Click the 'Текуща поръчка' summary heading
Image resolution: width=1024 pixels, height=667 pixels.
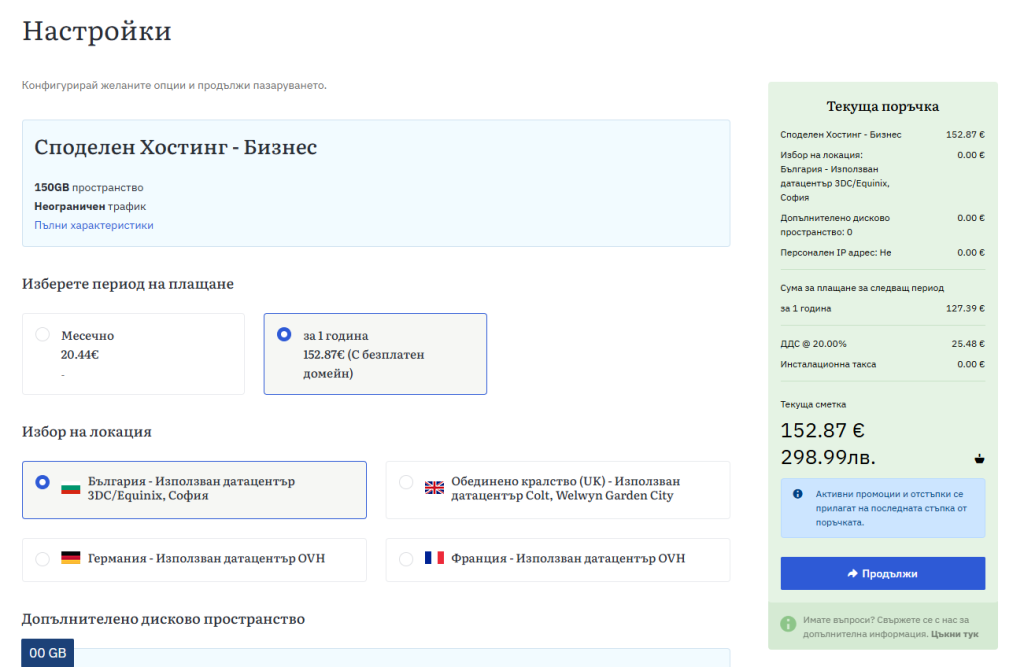point(882,106)
